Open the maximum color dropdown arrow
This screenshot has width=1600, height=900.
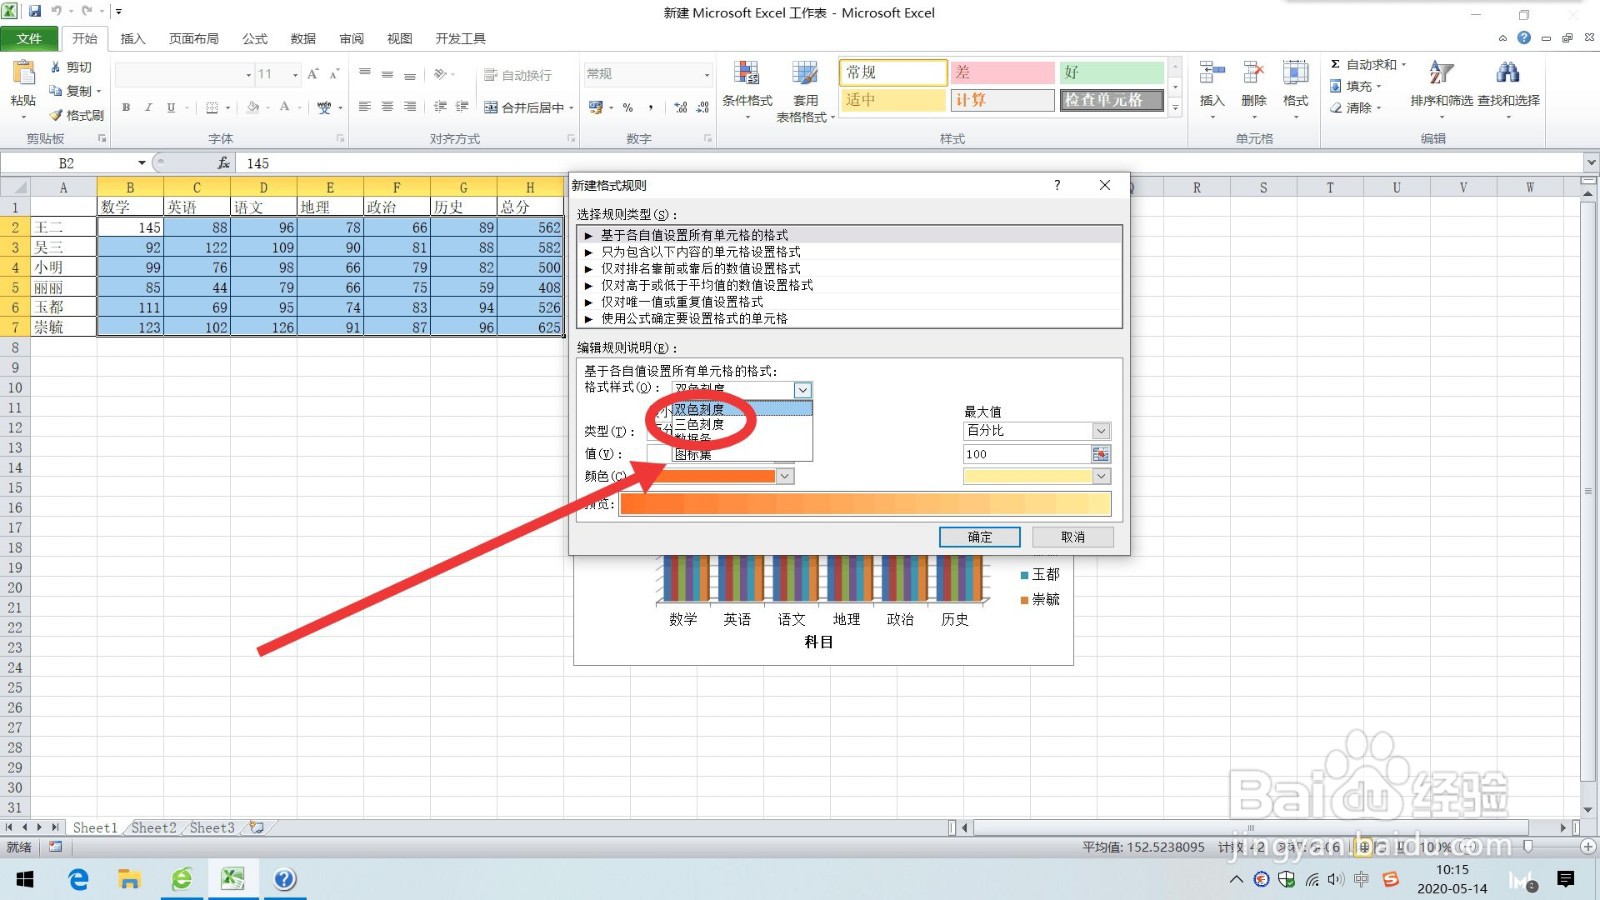1101,477
